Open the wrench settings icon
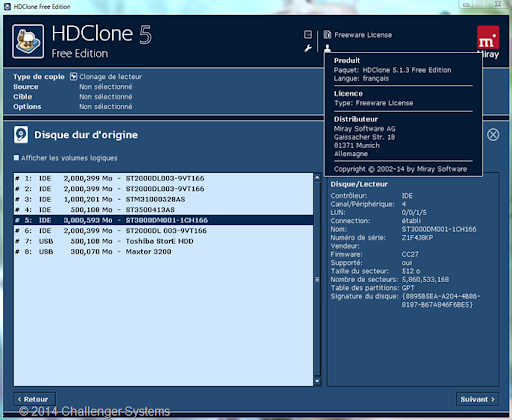 pos(308,48)
